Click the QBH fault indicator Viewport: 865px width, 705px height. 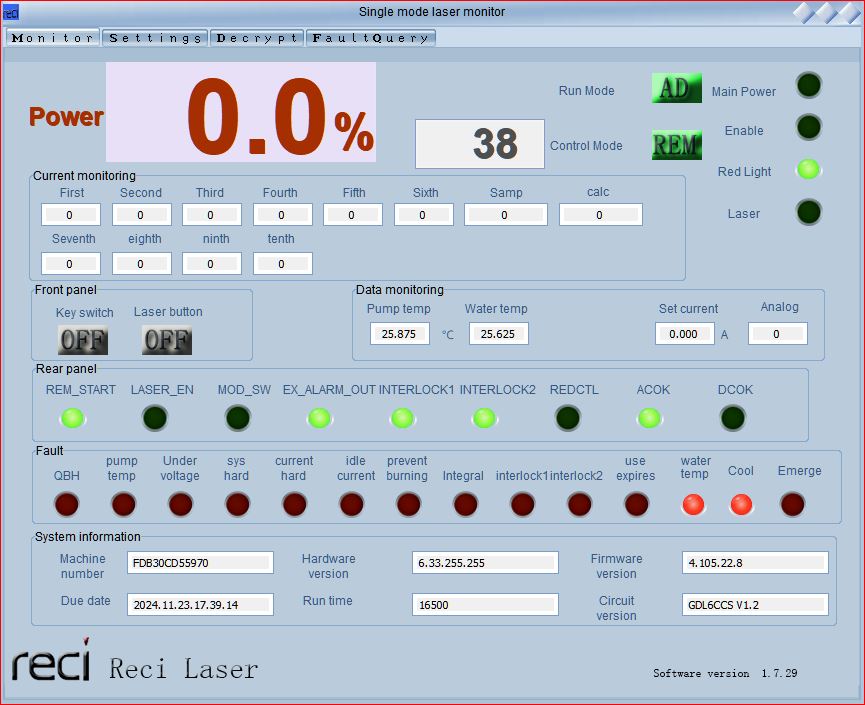pos(66,505)
